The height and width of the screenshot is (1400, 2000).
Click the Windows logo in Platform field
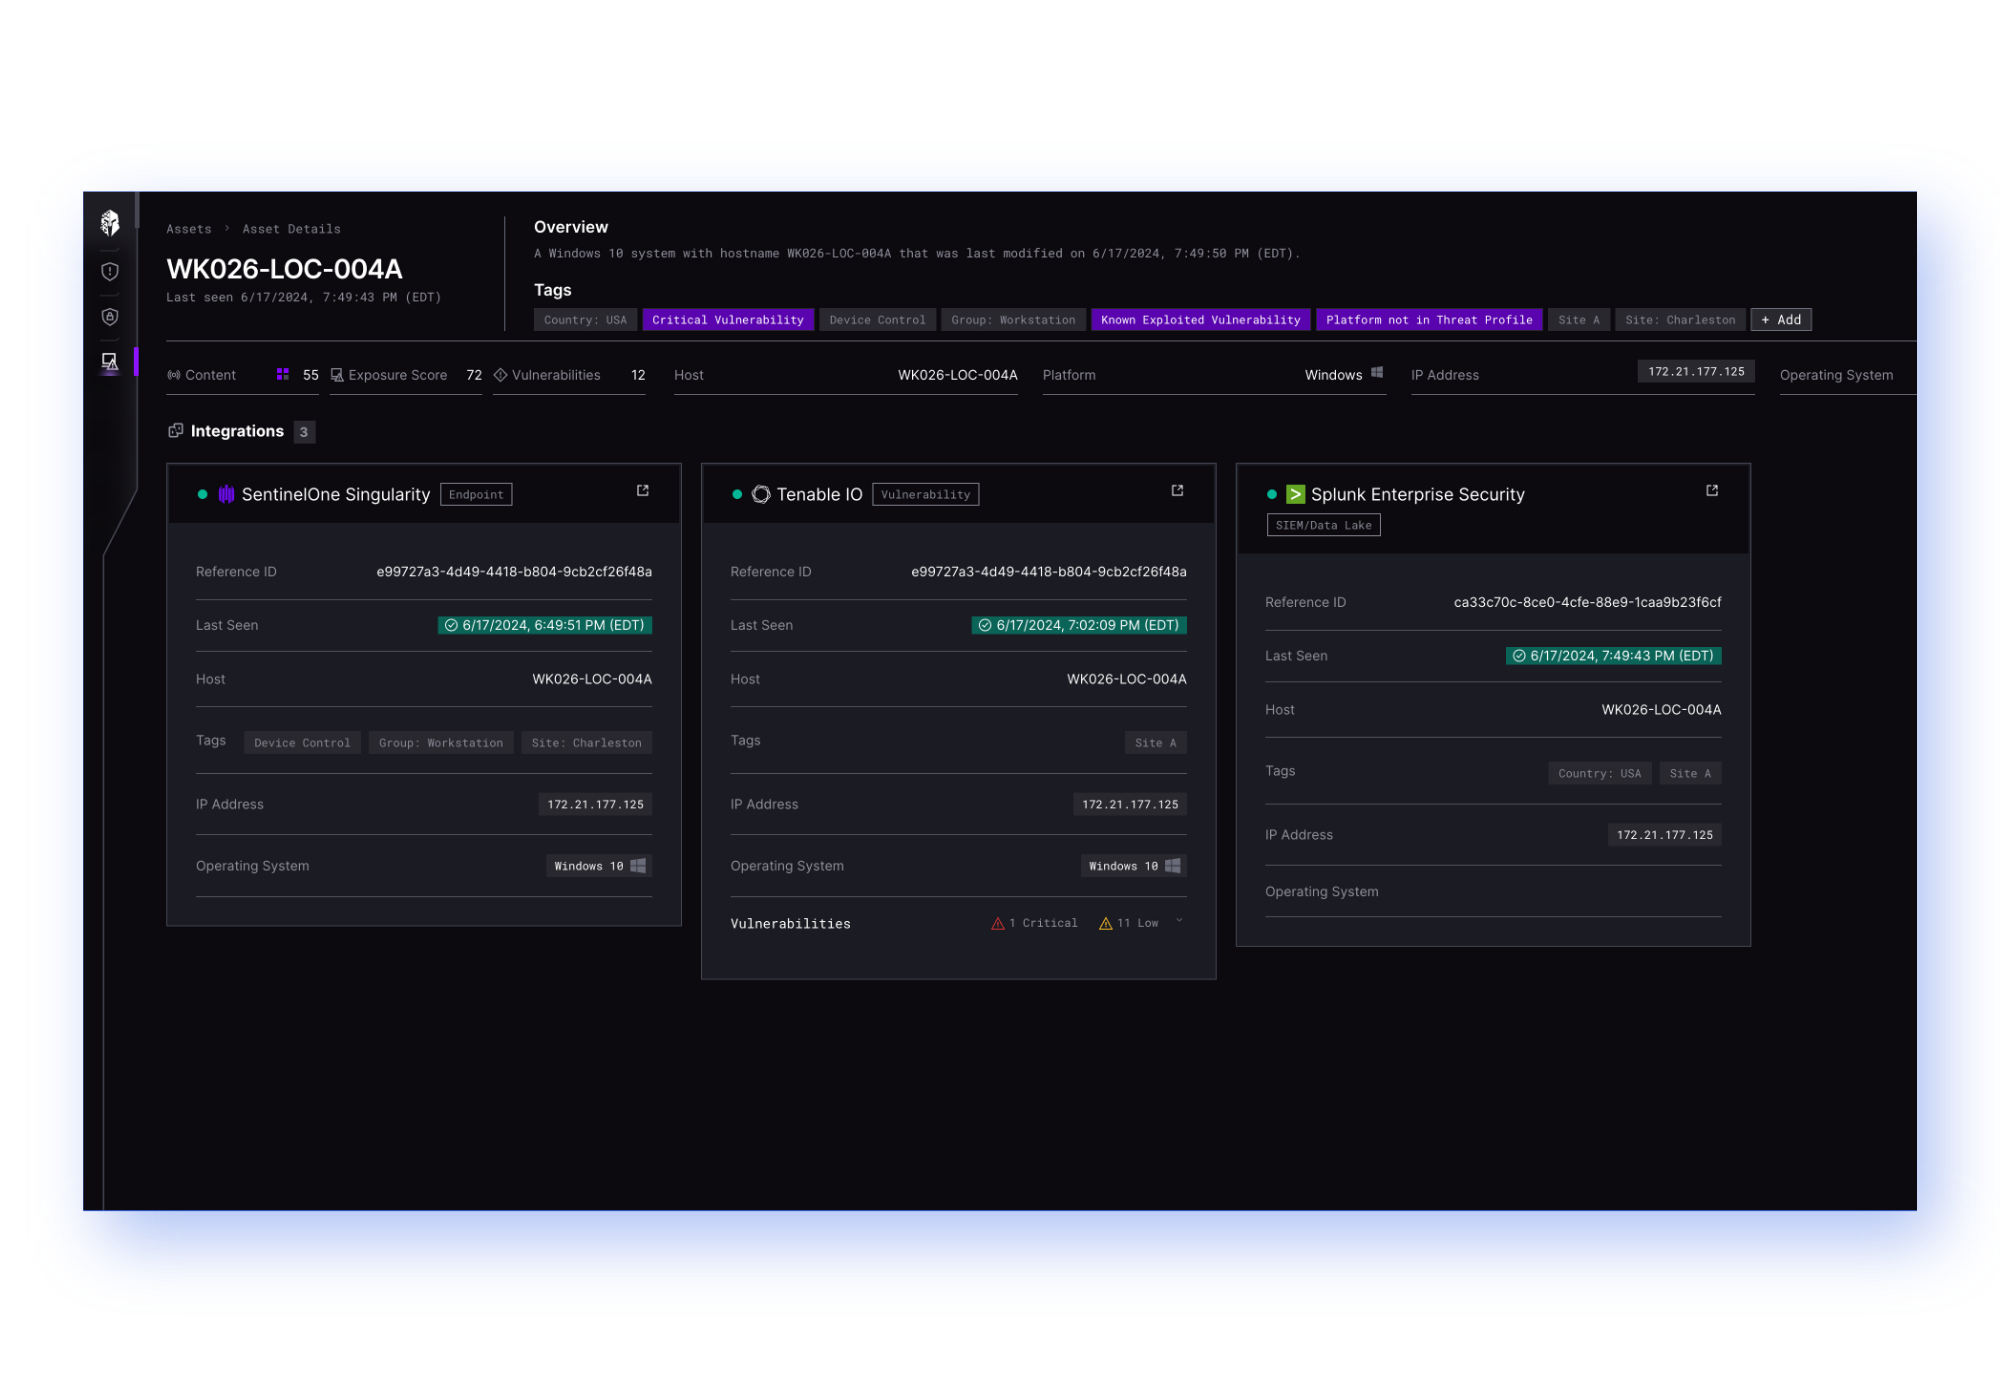1377,373
